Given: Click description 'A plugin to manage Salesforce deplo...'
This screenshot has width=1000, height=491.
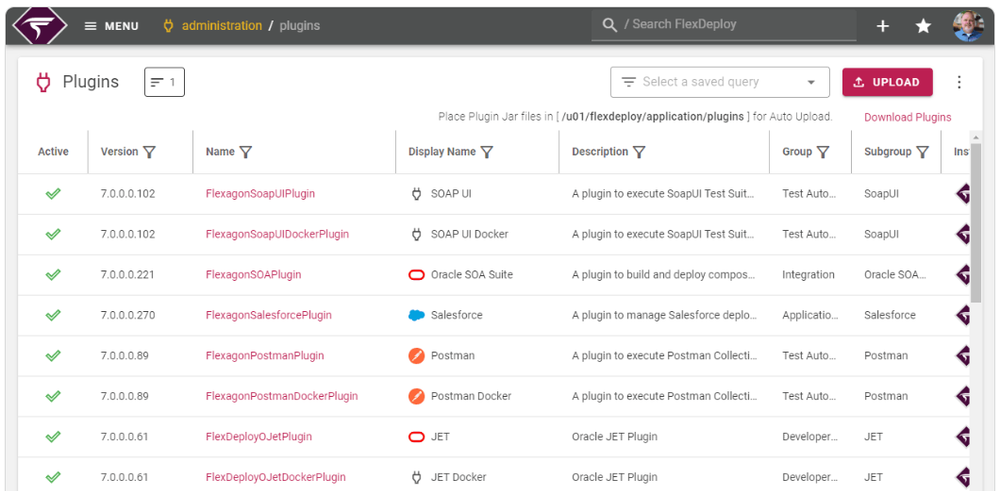Looking at the screenshot, I should (663, 315).
